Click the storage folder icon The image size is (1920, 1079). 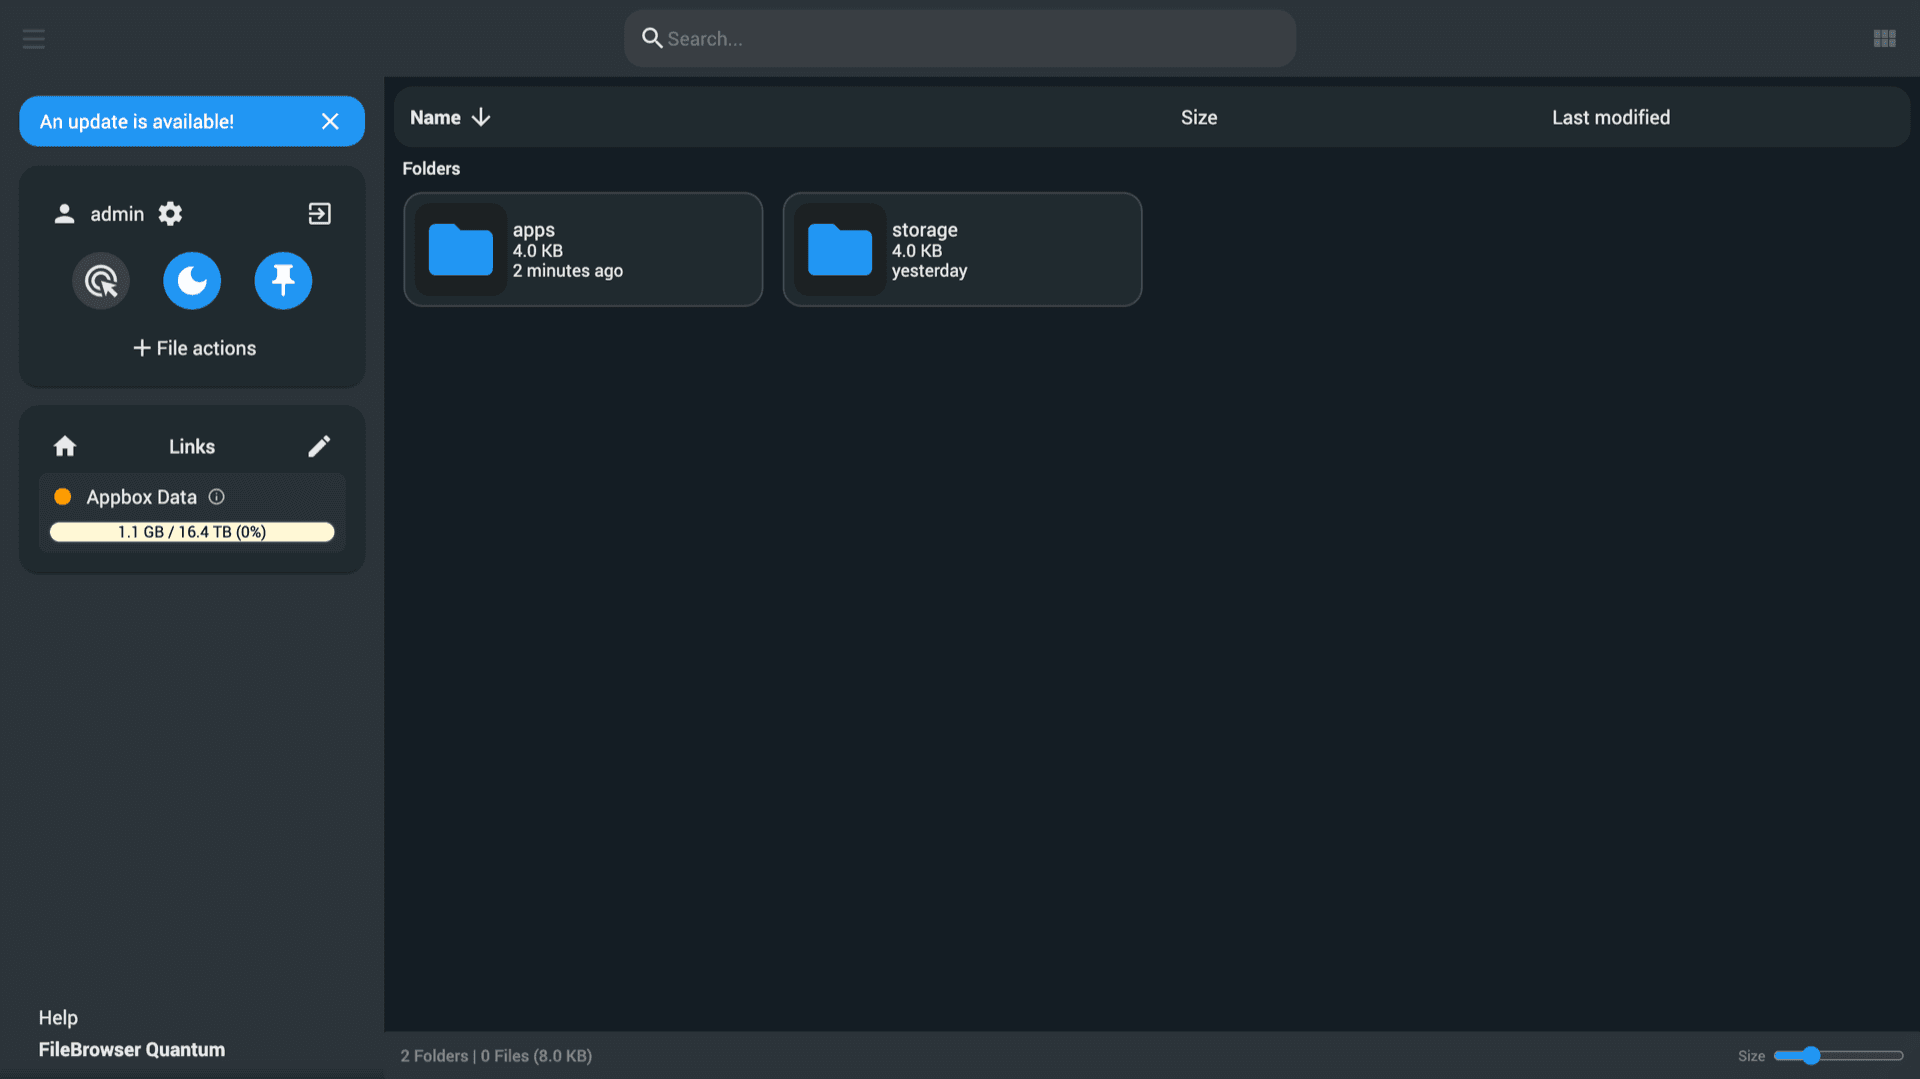tap(839, 249)
